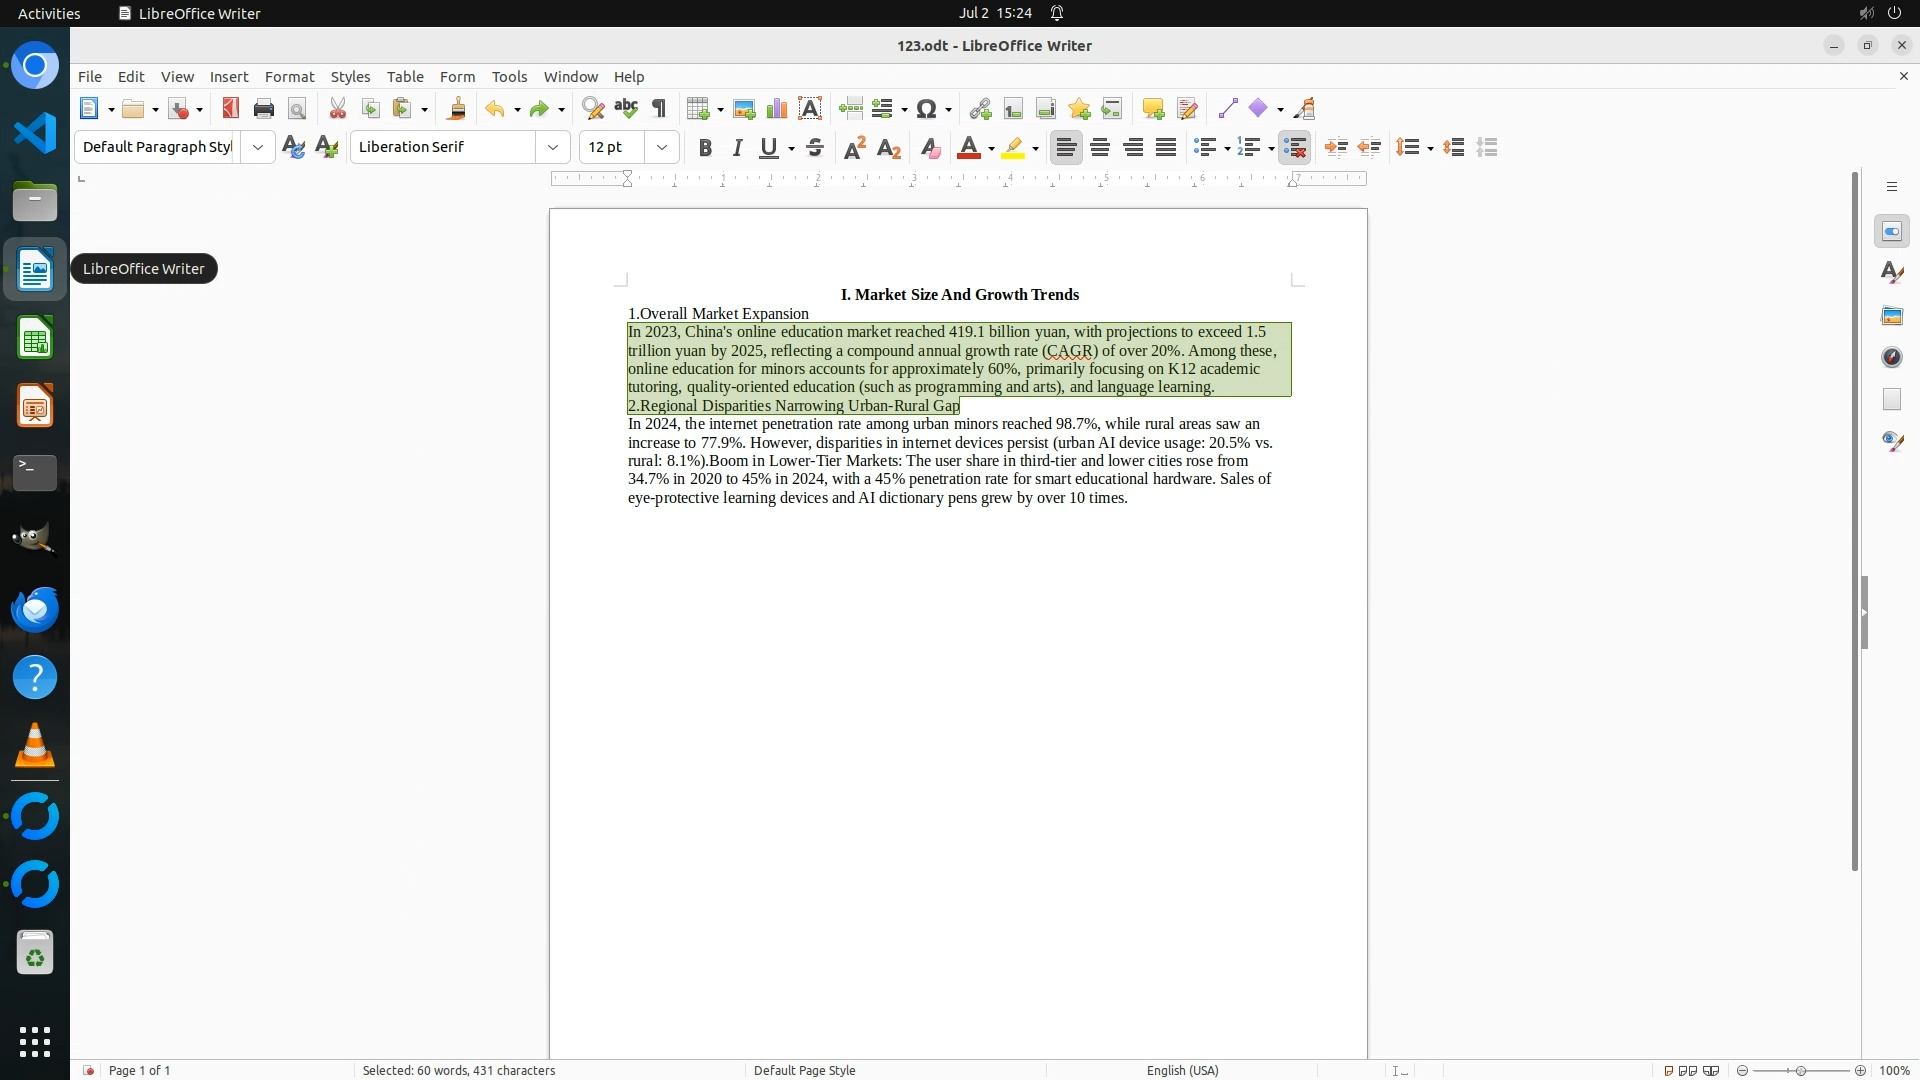The image size is (1920, 1080).
Task: Toggle Bold formatting
Action: click(x=705, y=148)
